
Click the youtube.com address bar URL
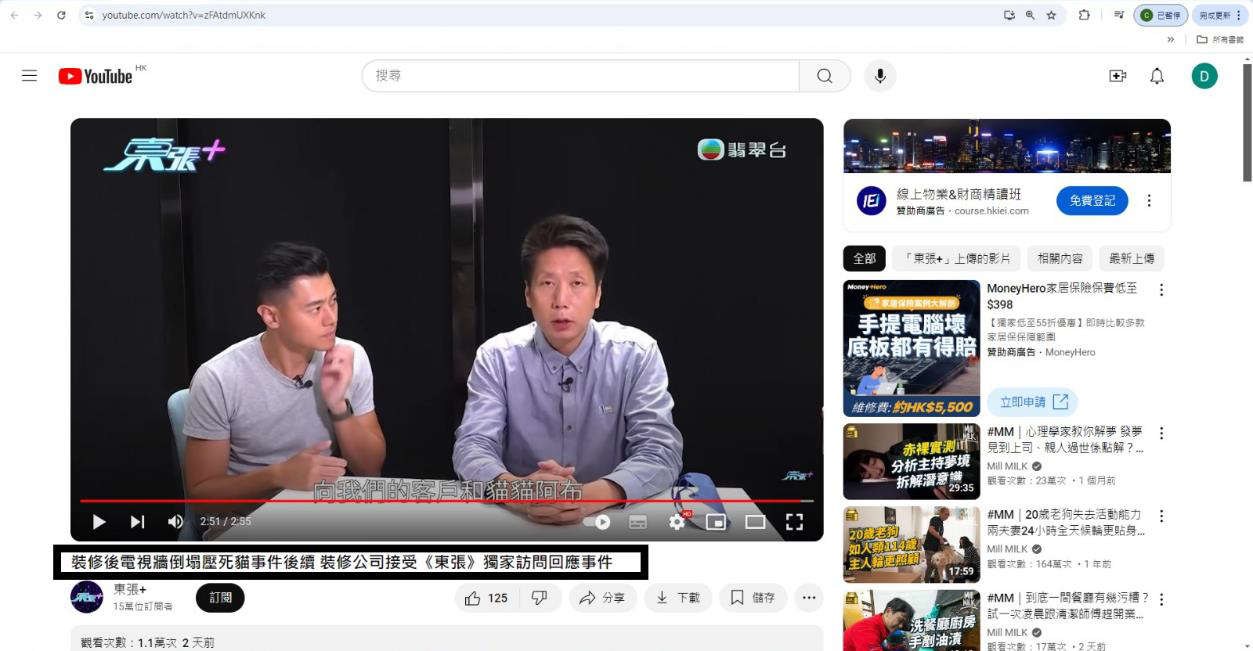184,15
